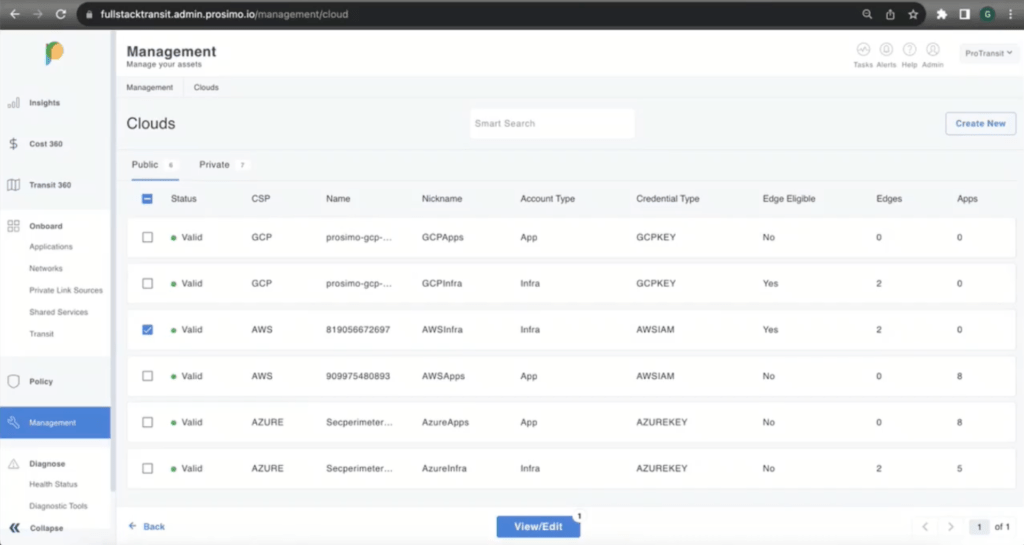This screenshot has width=1024, height=545.
Task: Click the View/Edit button
Action: point(538,527)
